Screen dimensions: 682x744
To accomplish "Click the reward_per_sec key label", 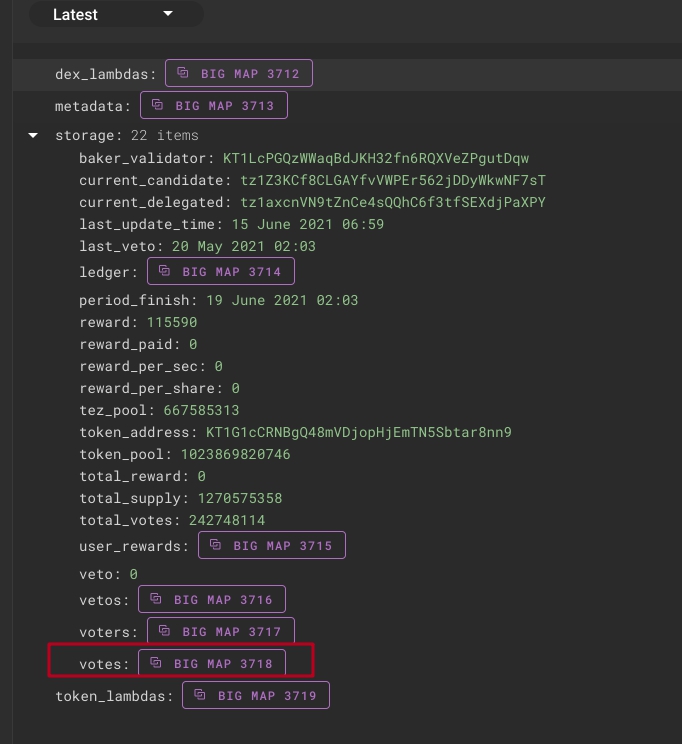I will tap(142, 366).
